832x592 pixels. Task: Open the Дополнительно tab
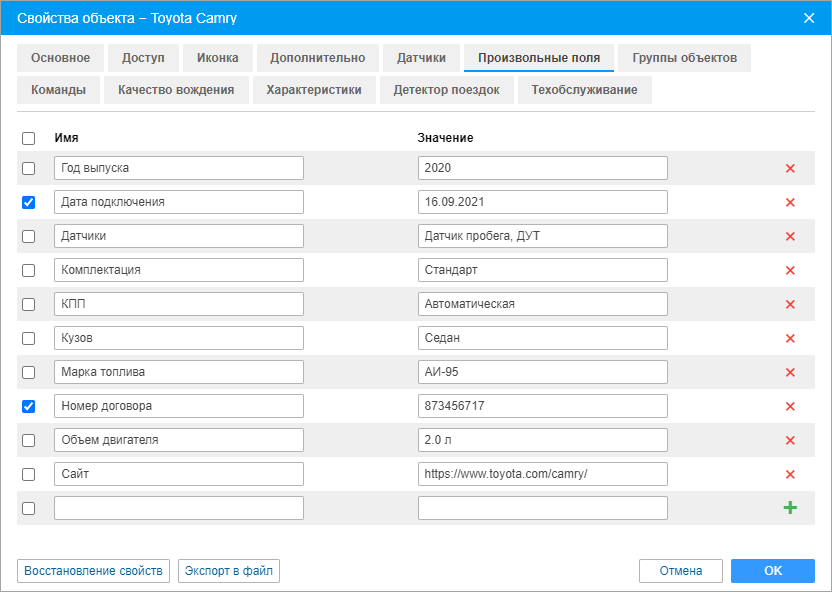(x=318, y=58)
